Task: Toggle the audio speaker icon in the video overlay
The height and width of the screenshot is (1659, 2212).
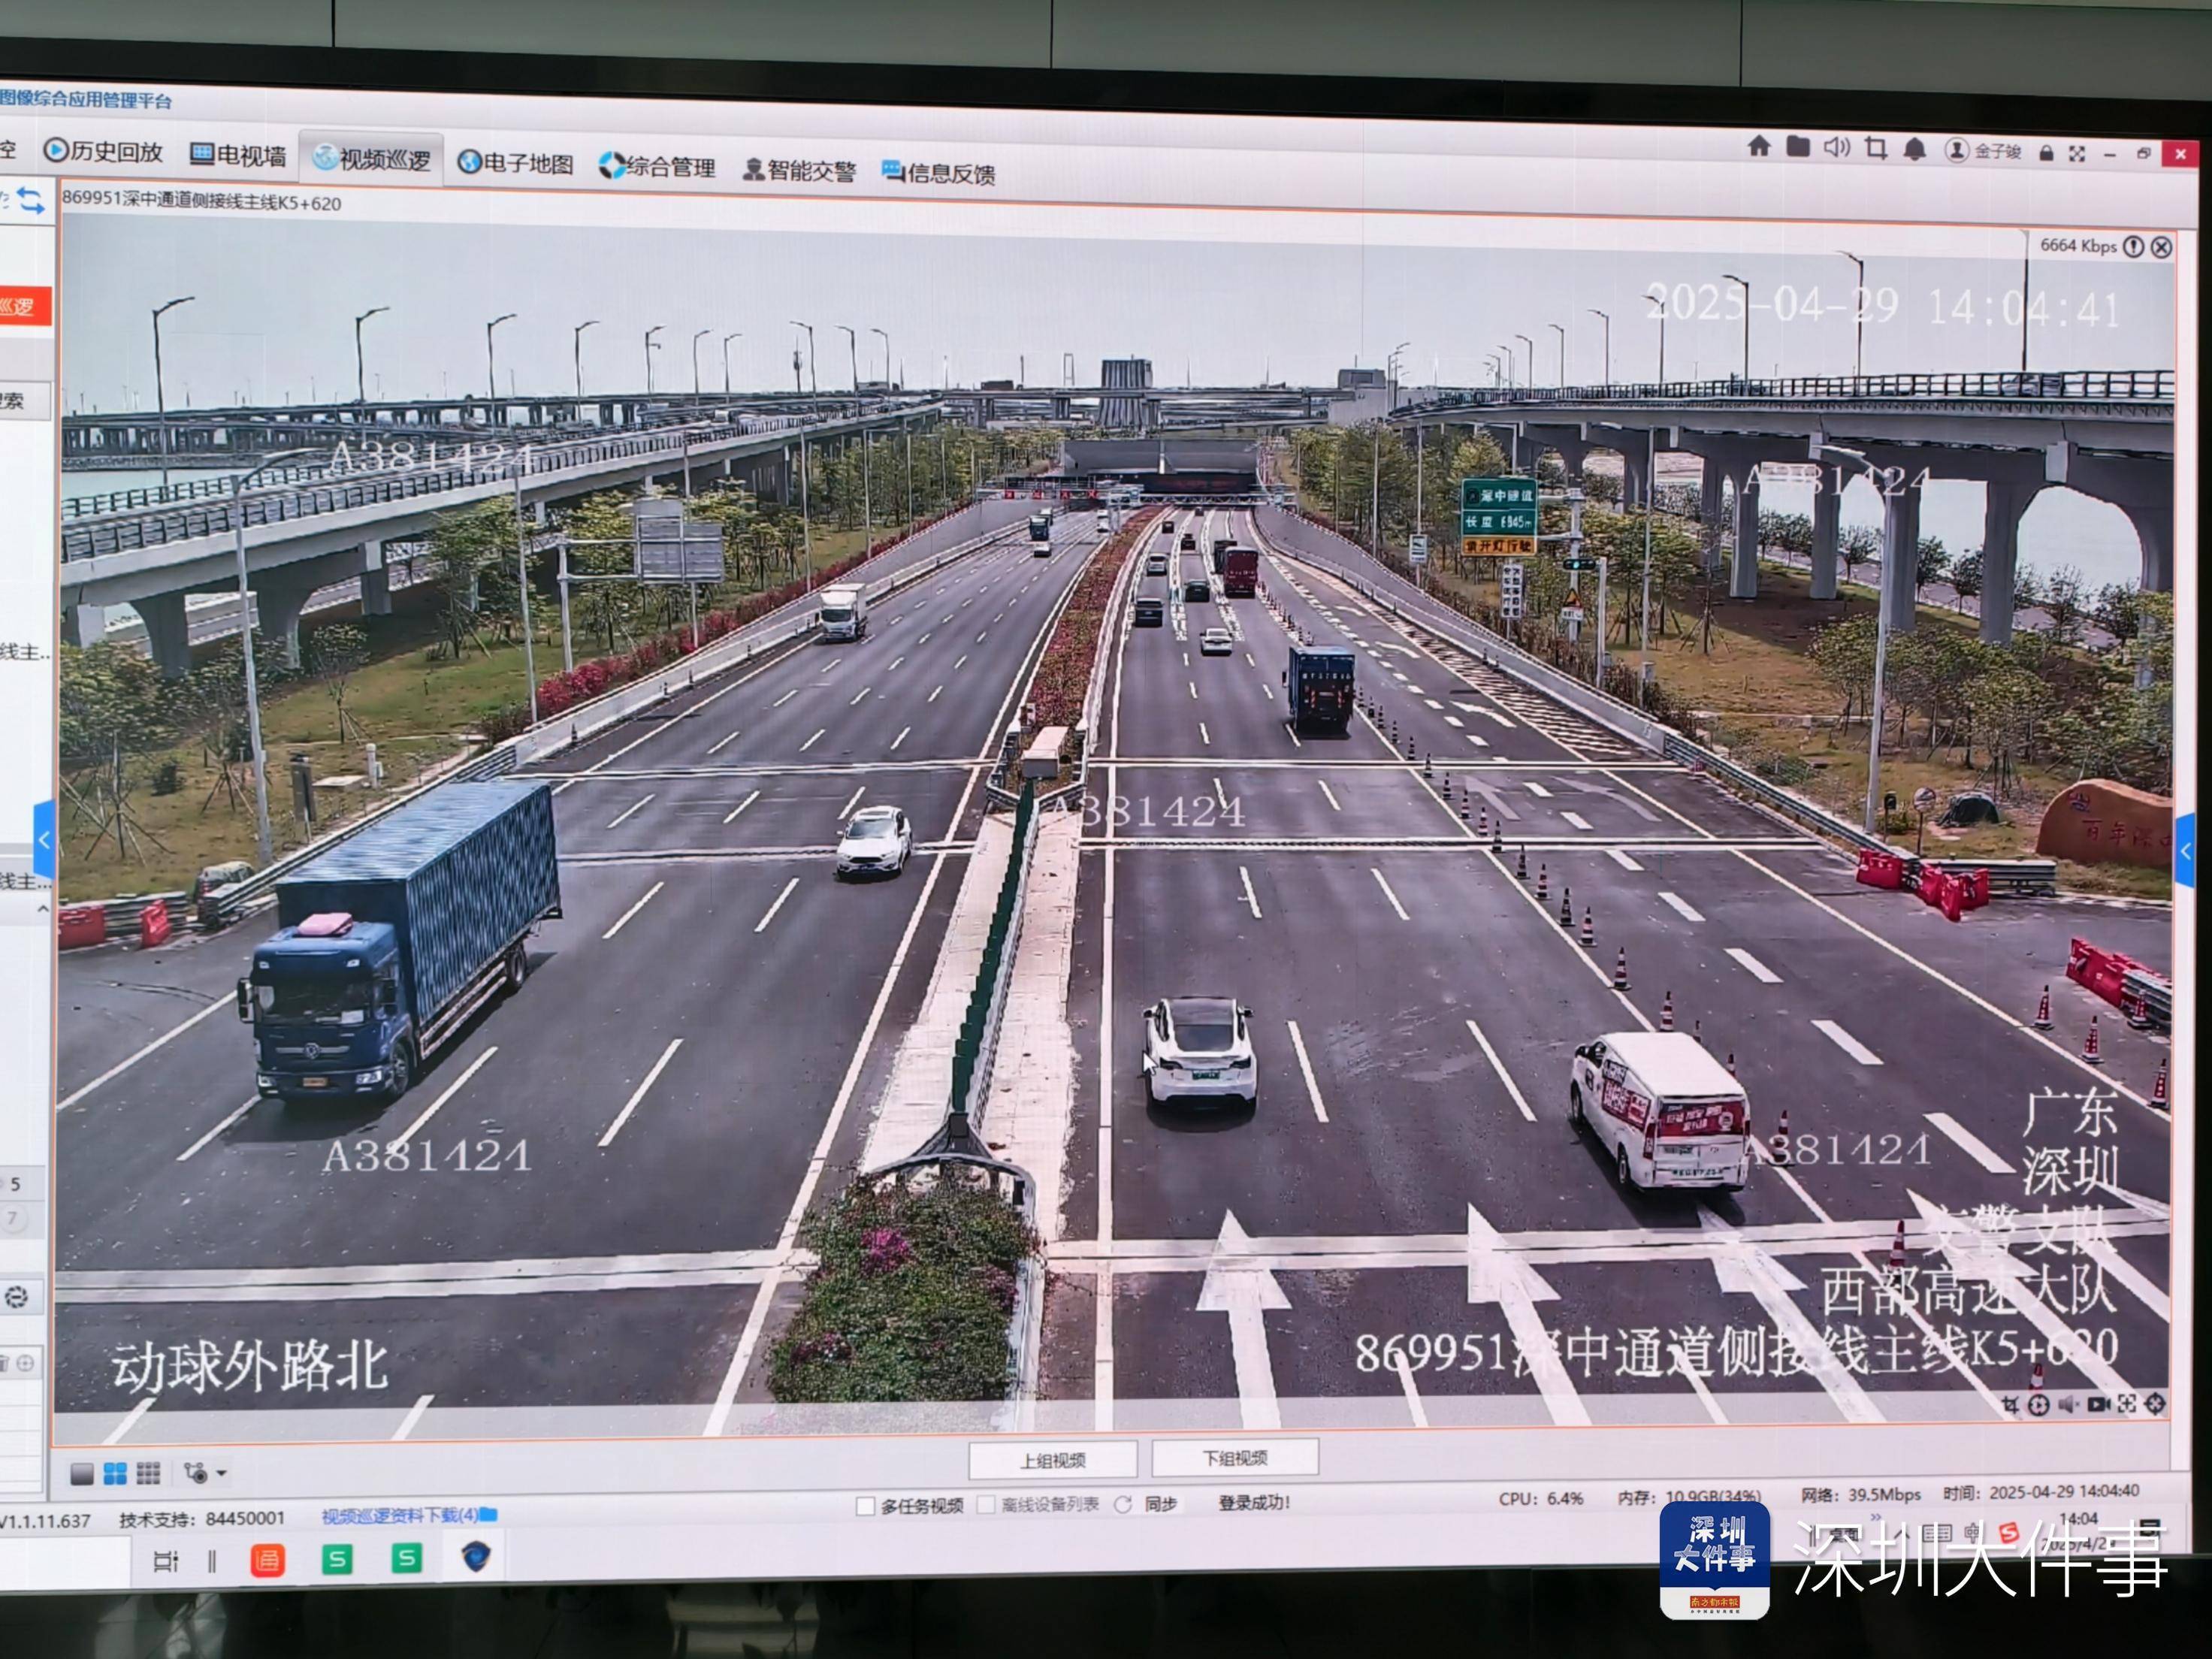Action: [2069, 1405]
